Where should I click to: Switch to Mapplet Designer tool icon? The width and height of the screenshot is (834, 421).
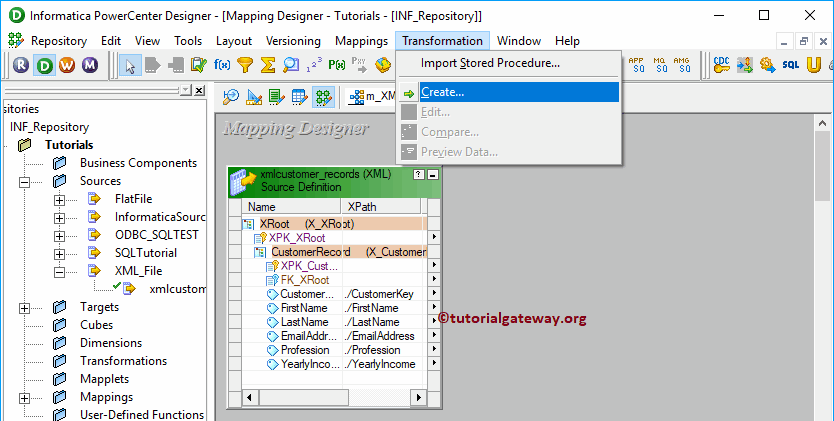(x=299, y=97)
